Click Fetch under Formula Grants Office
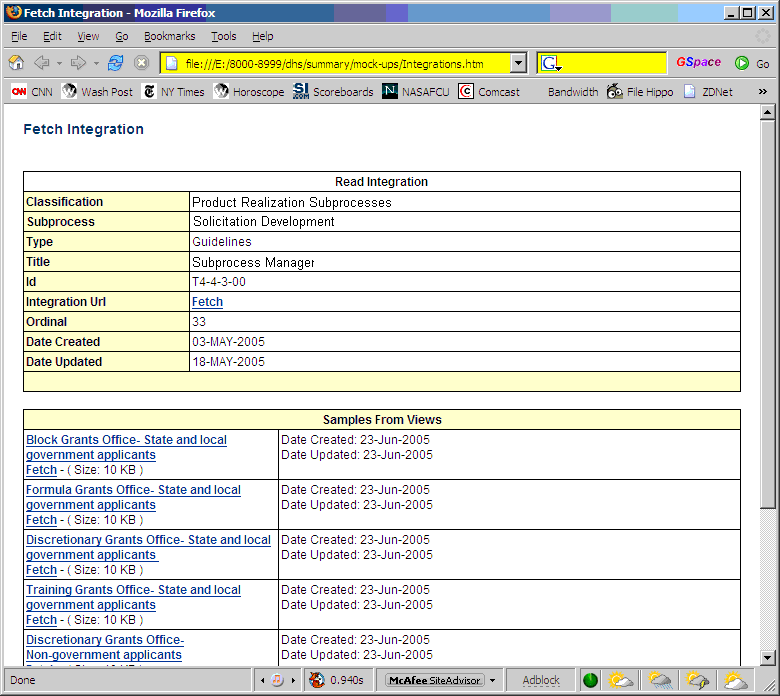Screen dimensions: 780x696 [41, 520]
